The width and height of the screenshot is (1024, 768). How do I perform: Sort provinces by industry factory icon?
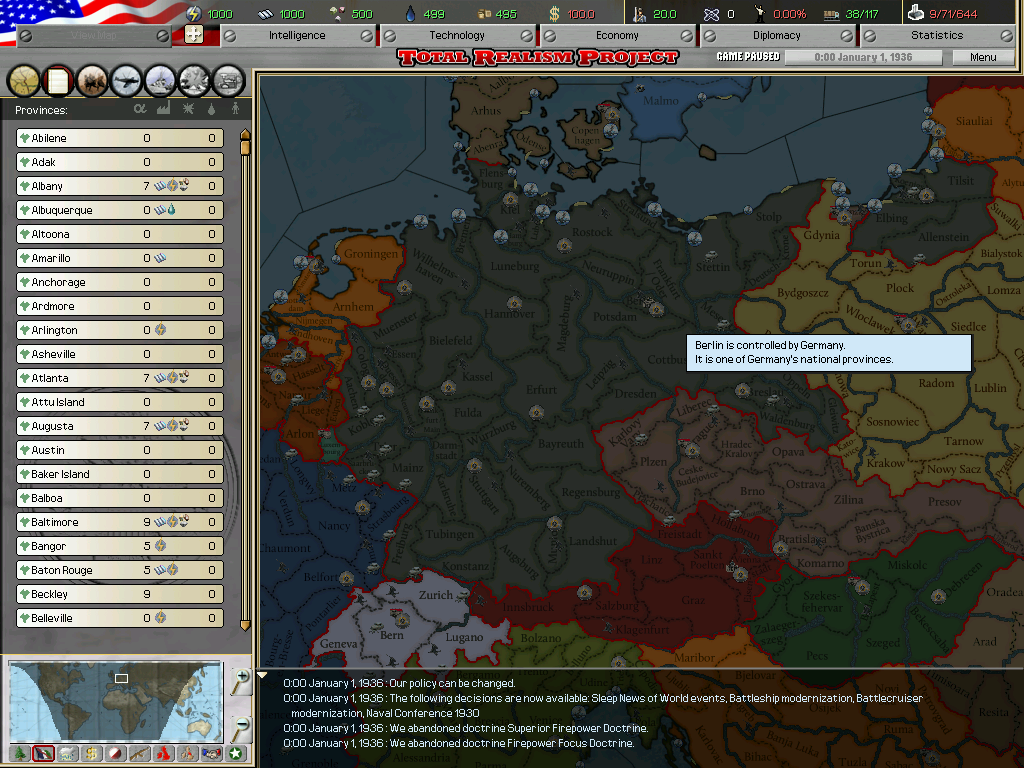point(164,109)
